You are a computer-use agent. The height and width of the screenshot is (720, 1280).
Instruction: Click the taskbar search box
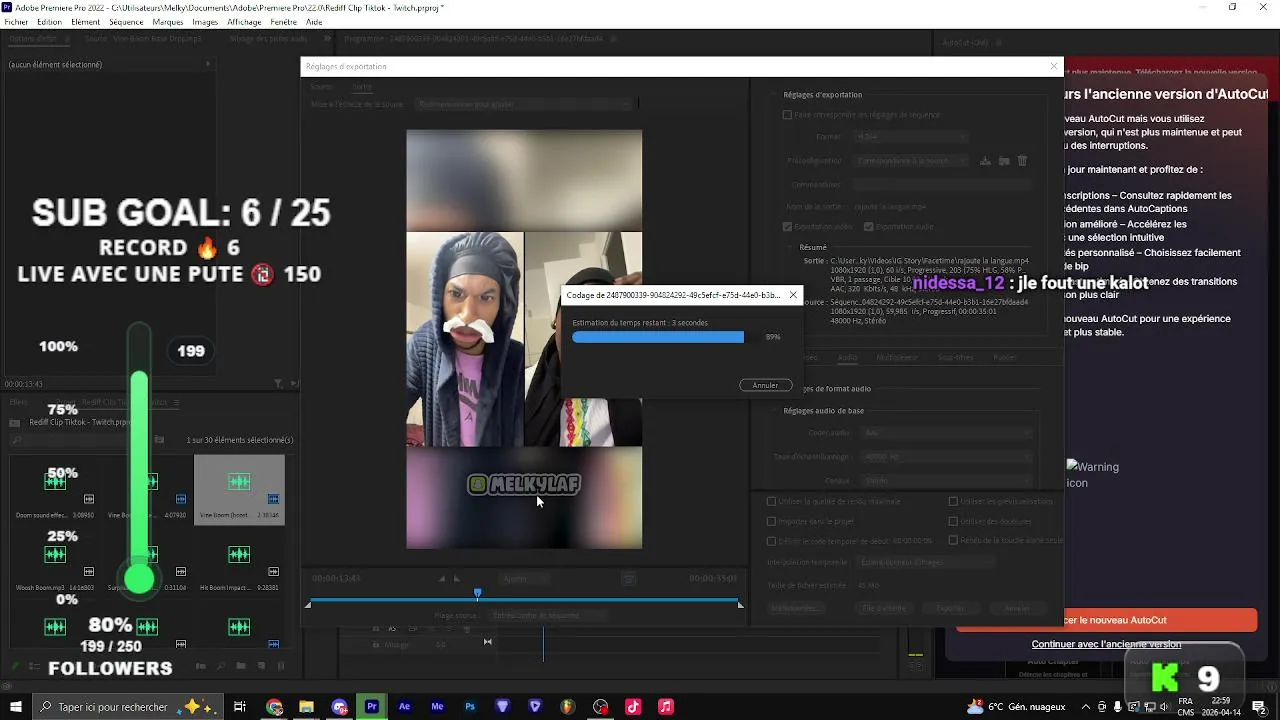[x=127, y=707]
